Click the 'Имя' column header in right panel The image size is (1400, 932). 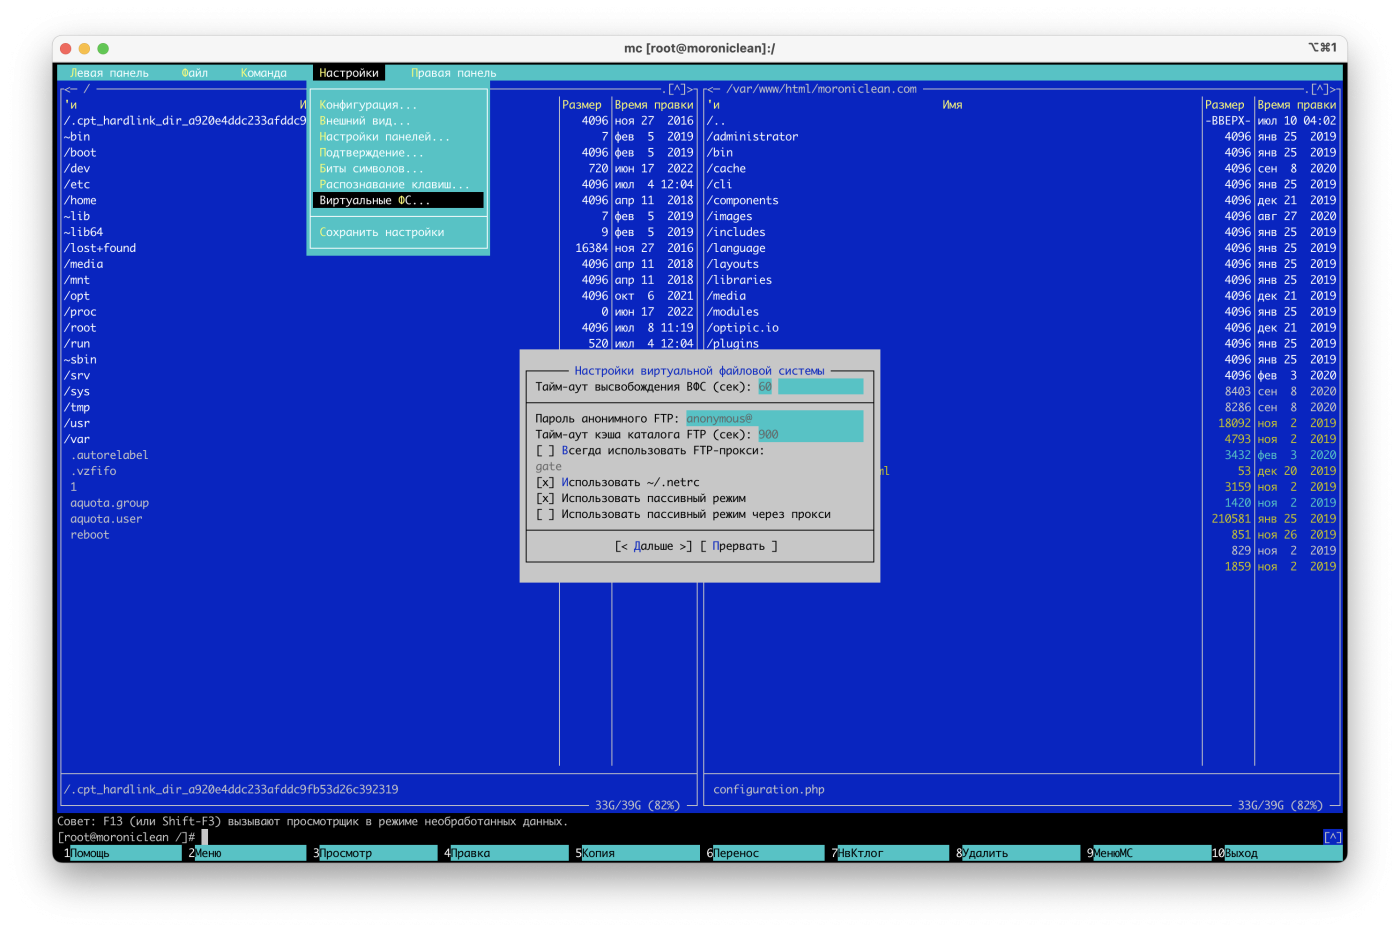(x=952, y=105)
